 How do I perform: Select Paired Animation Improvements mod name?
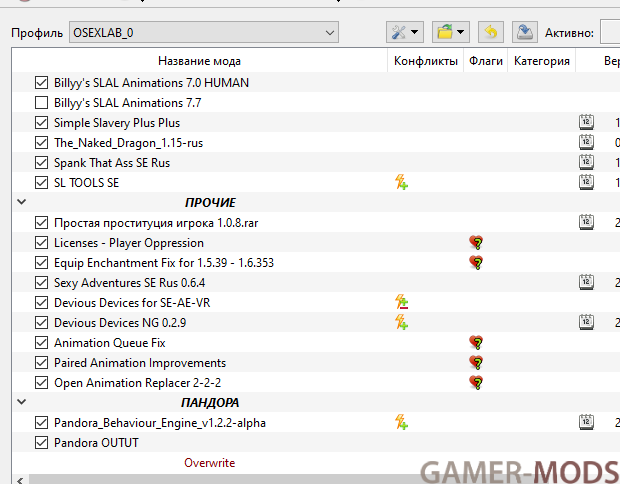click(140, 363)
